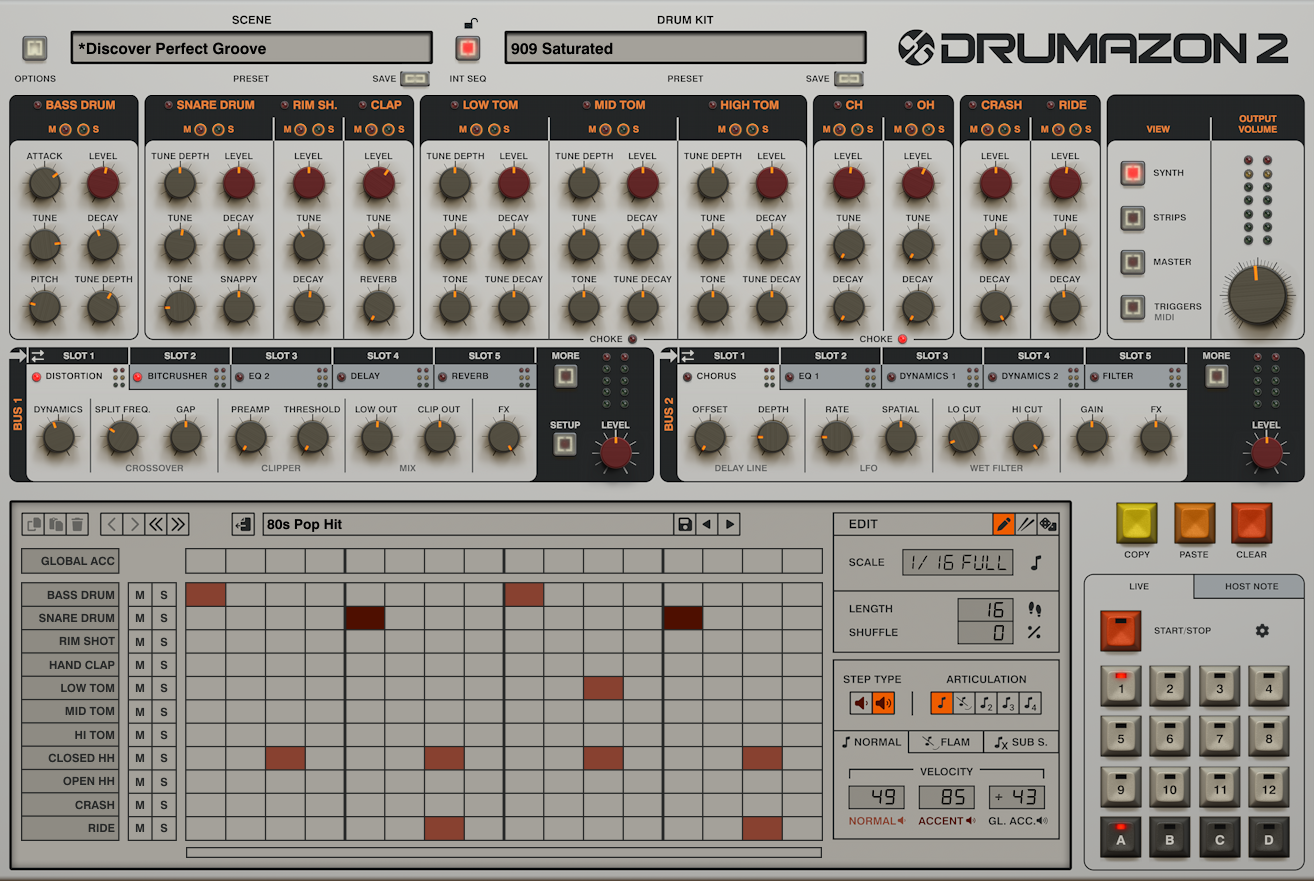Screen dimensions: 1314x881
Task: Open the Drum Kit preset selector
Action: pos(684,48)
